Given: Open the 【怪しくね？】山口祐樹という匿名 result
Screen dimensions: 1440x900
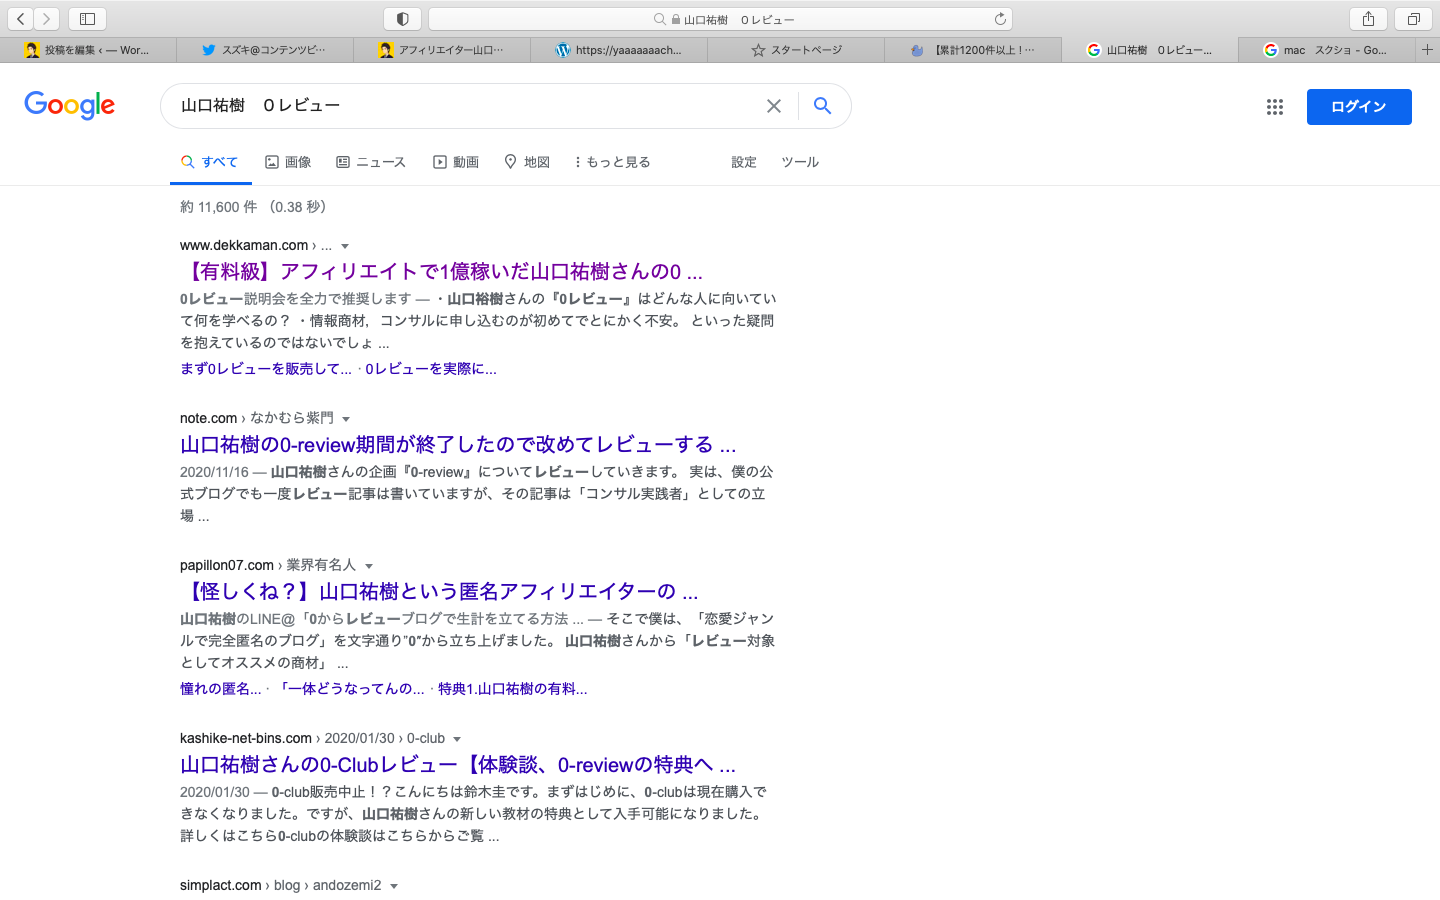Looking at the screenshot, I should click(x=439, y=591).
